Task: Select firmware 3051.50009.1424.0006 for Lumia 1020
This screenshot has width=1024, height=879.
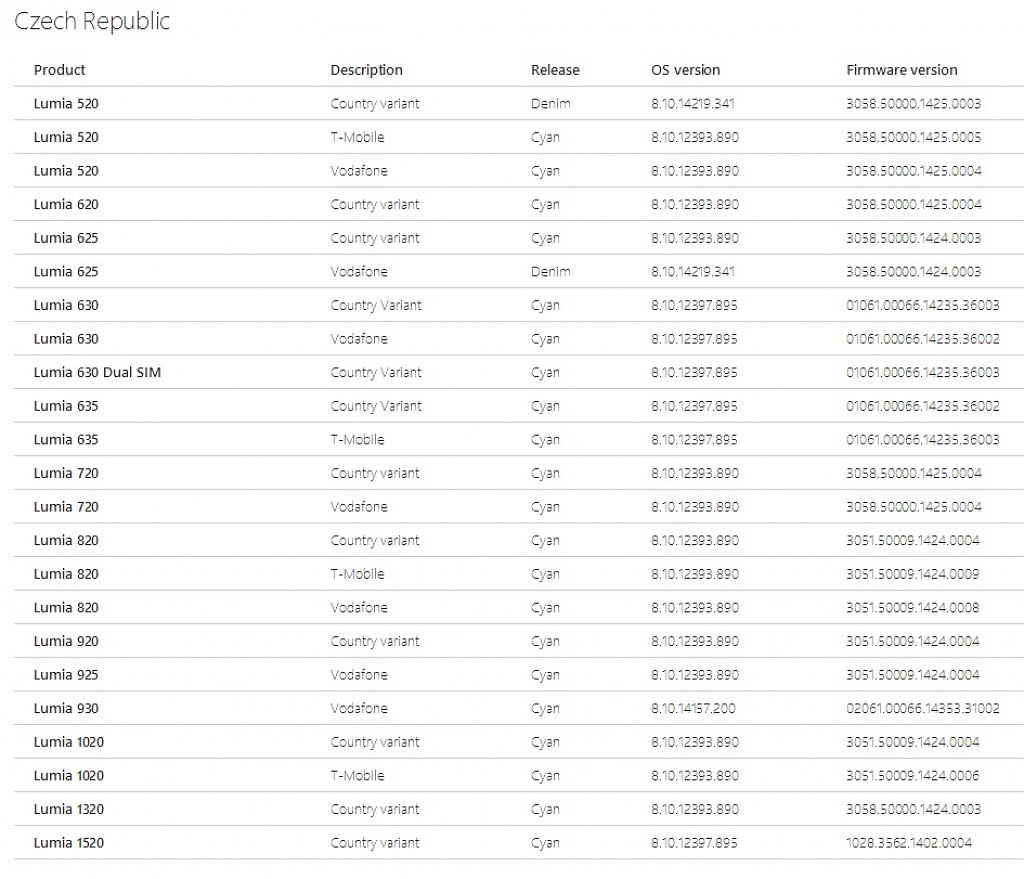Action: [912, 775]
